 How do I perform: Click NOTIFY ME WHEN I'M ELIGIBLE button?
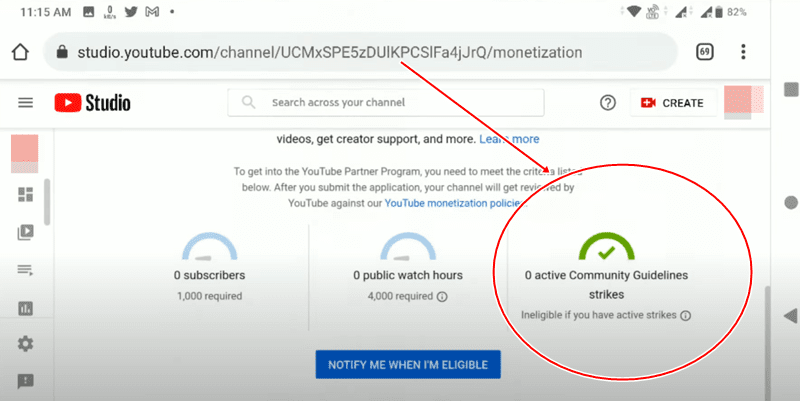[x=408, y=365]
